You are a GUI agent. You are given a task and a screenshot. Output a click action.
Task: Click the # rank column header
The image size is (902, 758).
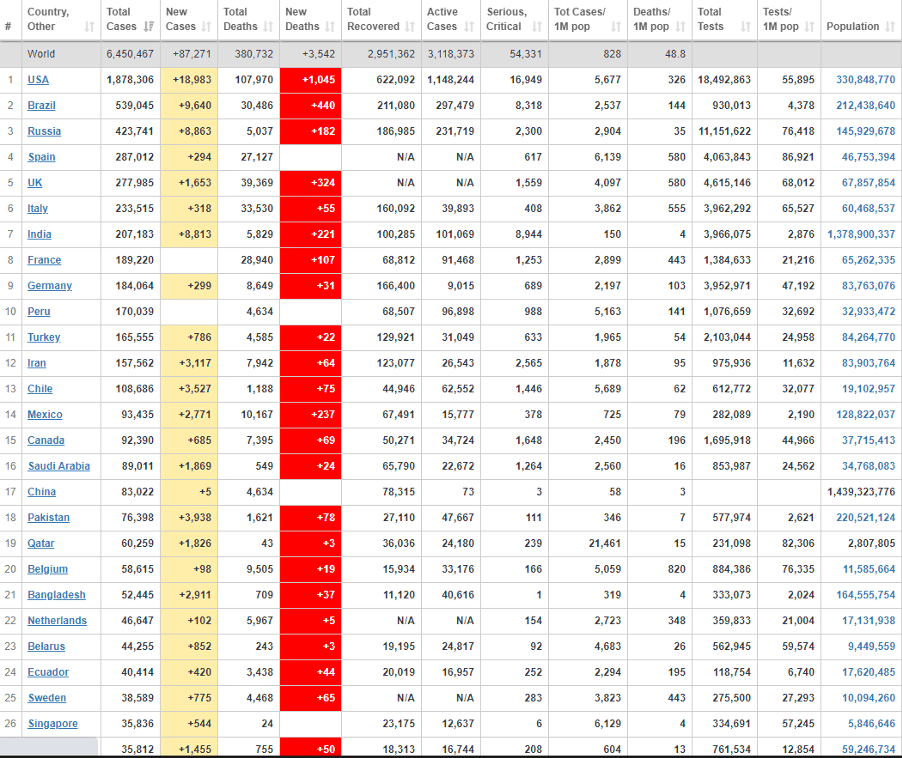pos(8,26)
